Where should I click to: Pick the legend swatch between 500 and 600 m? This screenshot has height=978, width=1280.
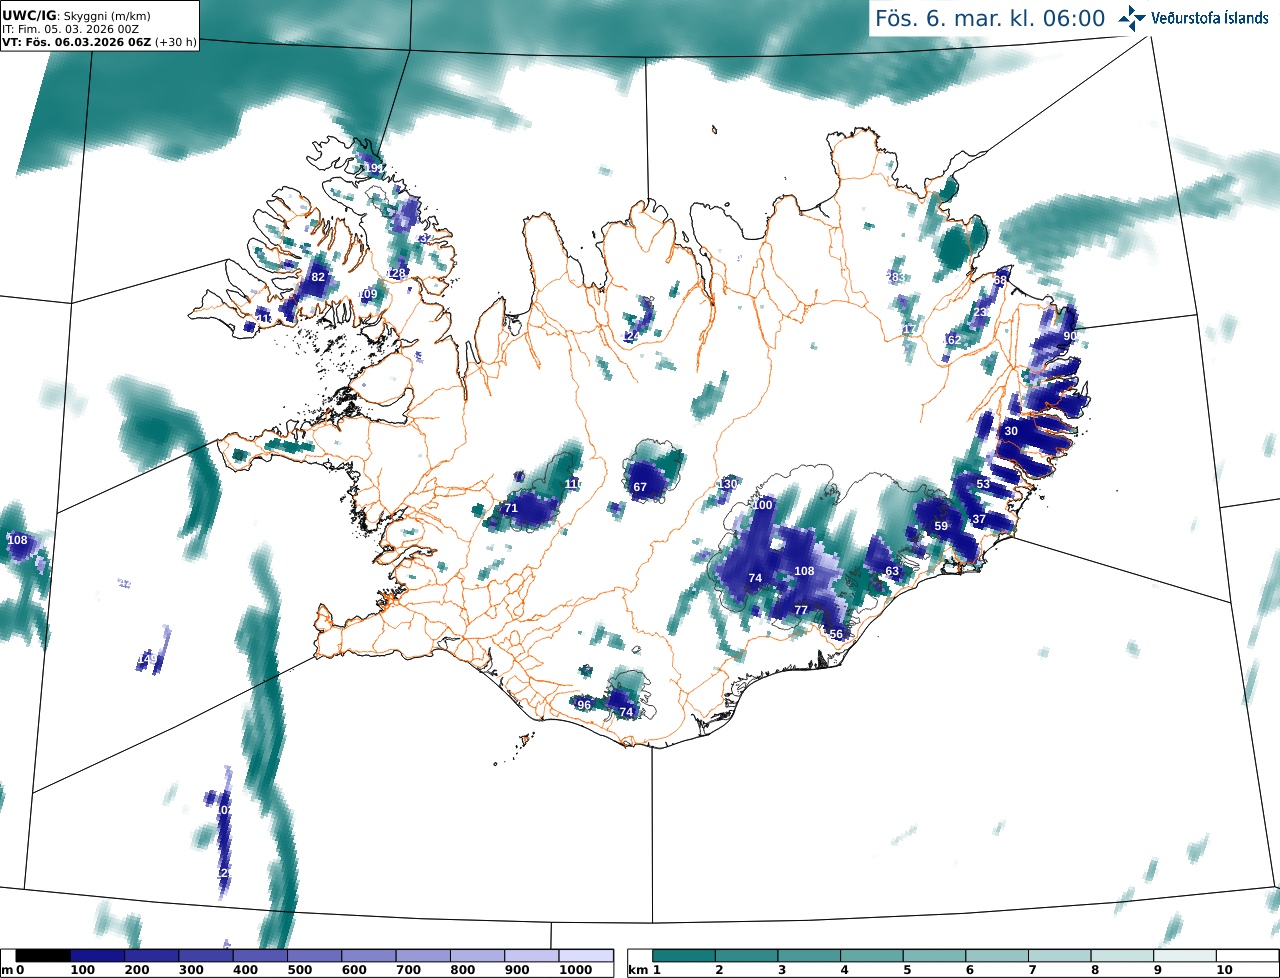click(314, 956)
